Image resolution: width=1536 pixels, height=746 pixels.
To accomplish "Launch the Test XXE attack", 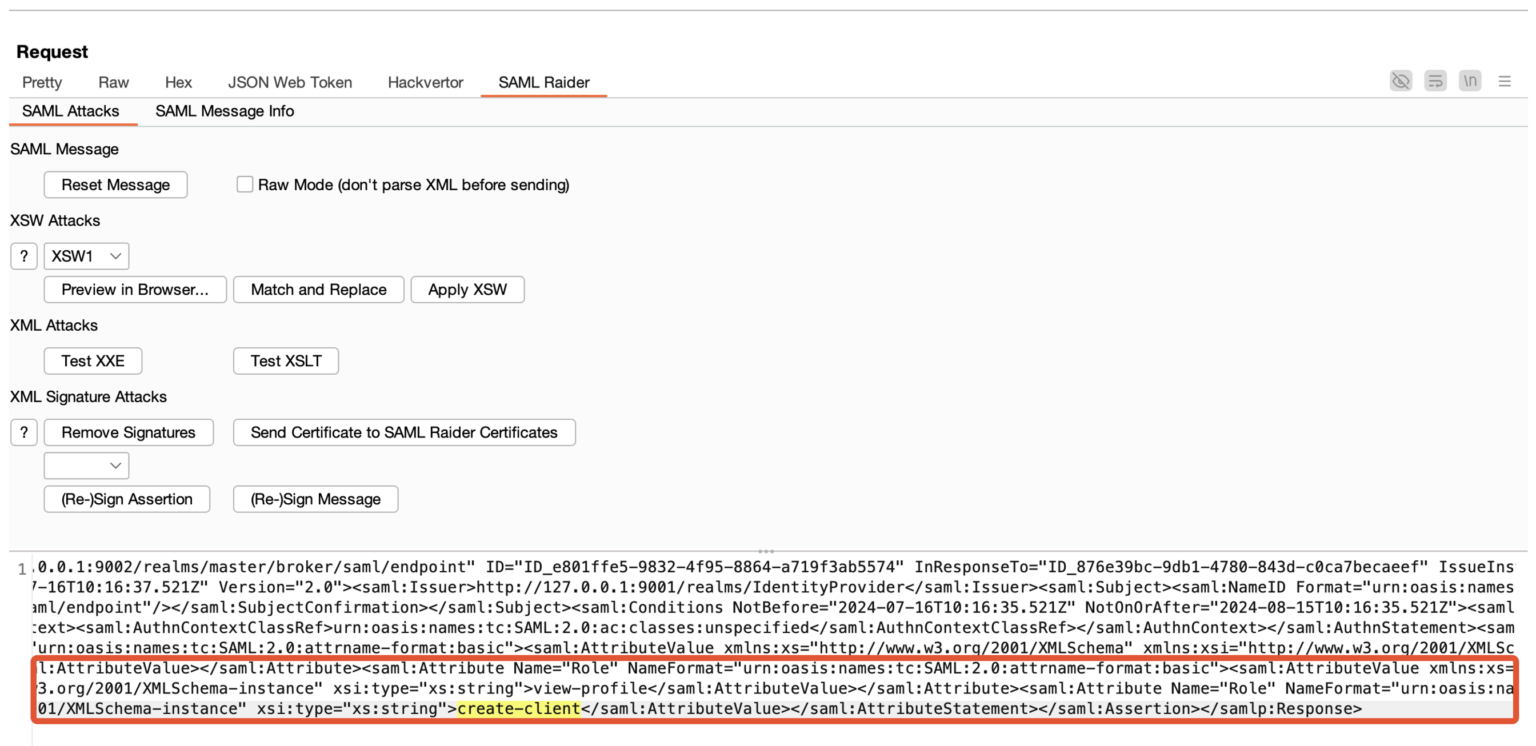I will coord(92,360).
